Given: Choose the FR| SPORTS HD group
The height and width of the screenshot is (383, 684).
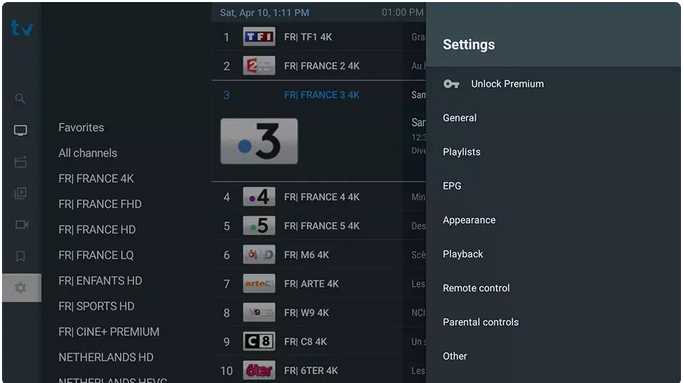Looking at the screenshot, I should [x=96, y=306].
